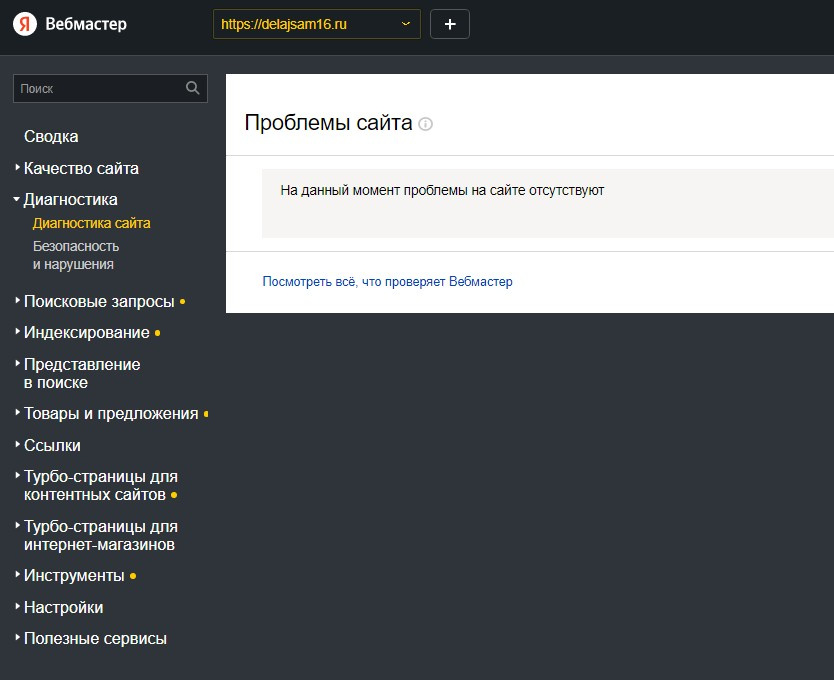Click the plus add-site button
Screen dimensions: 834x680
coord(449,24)
